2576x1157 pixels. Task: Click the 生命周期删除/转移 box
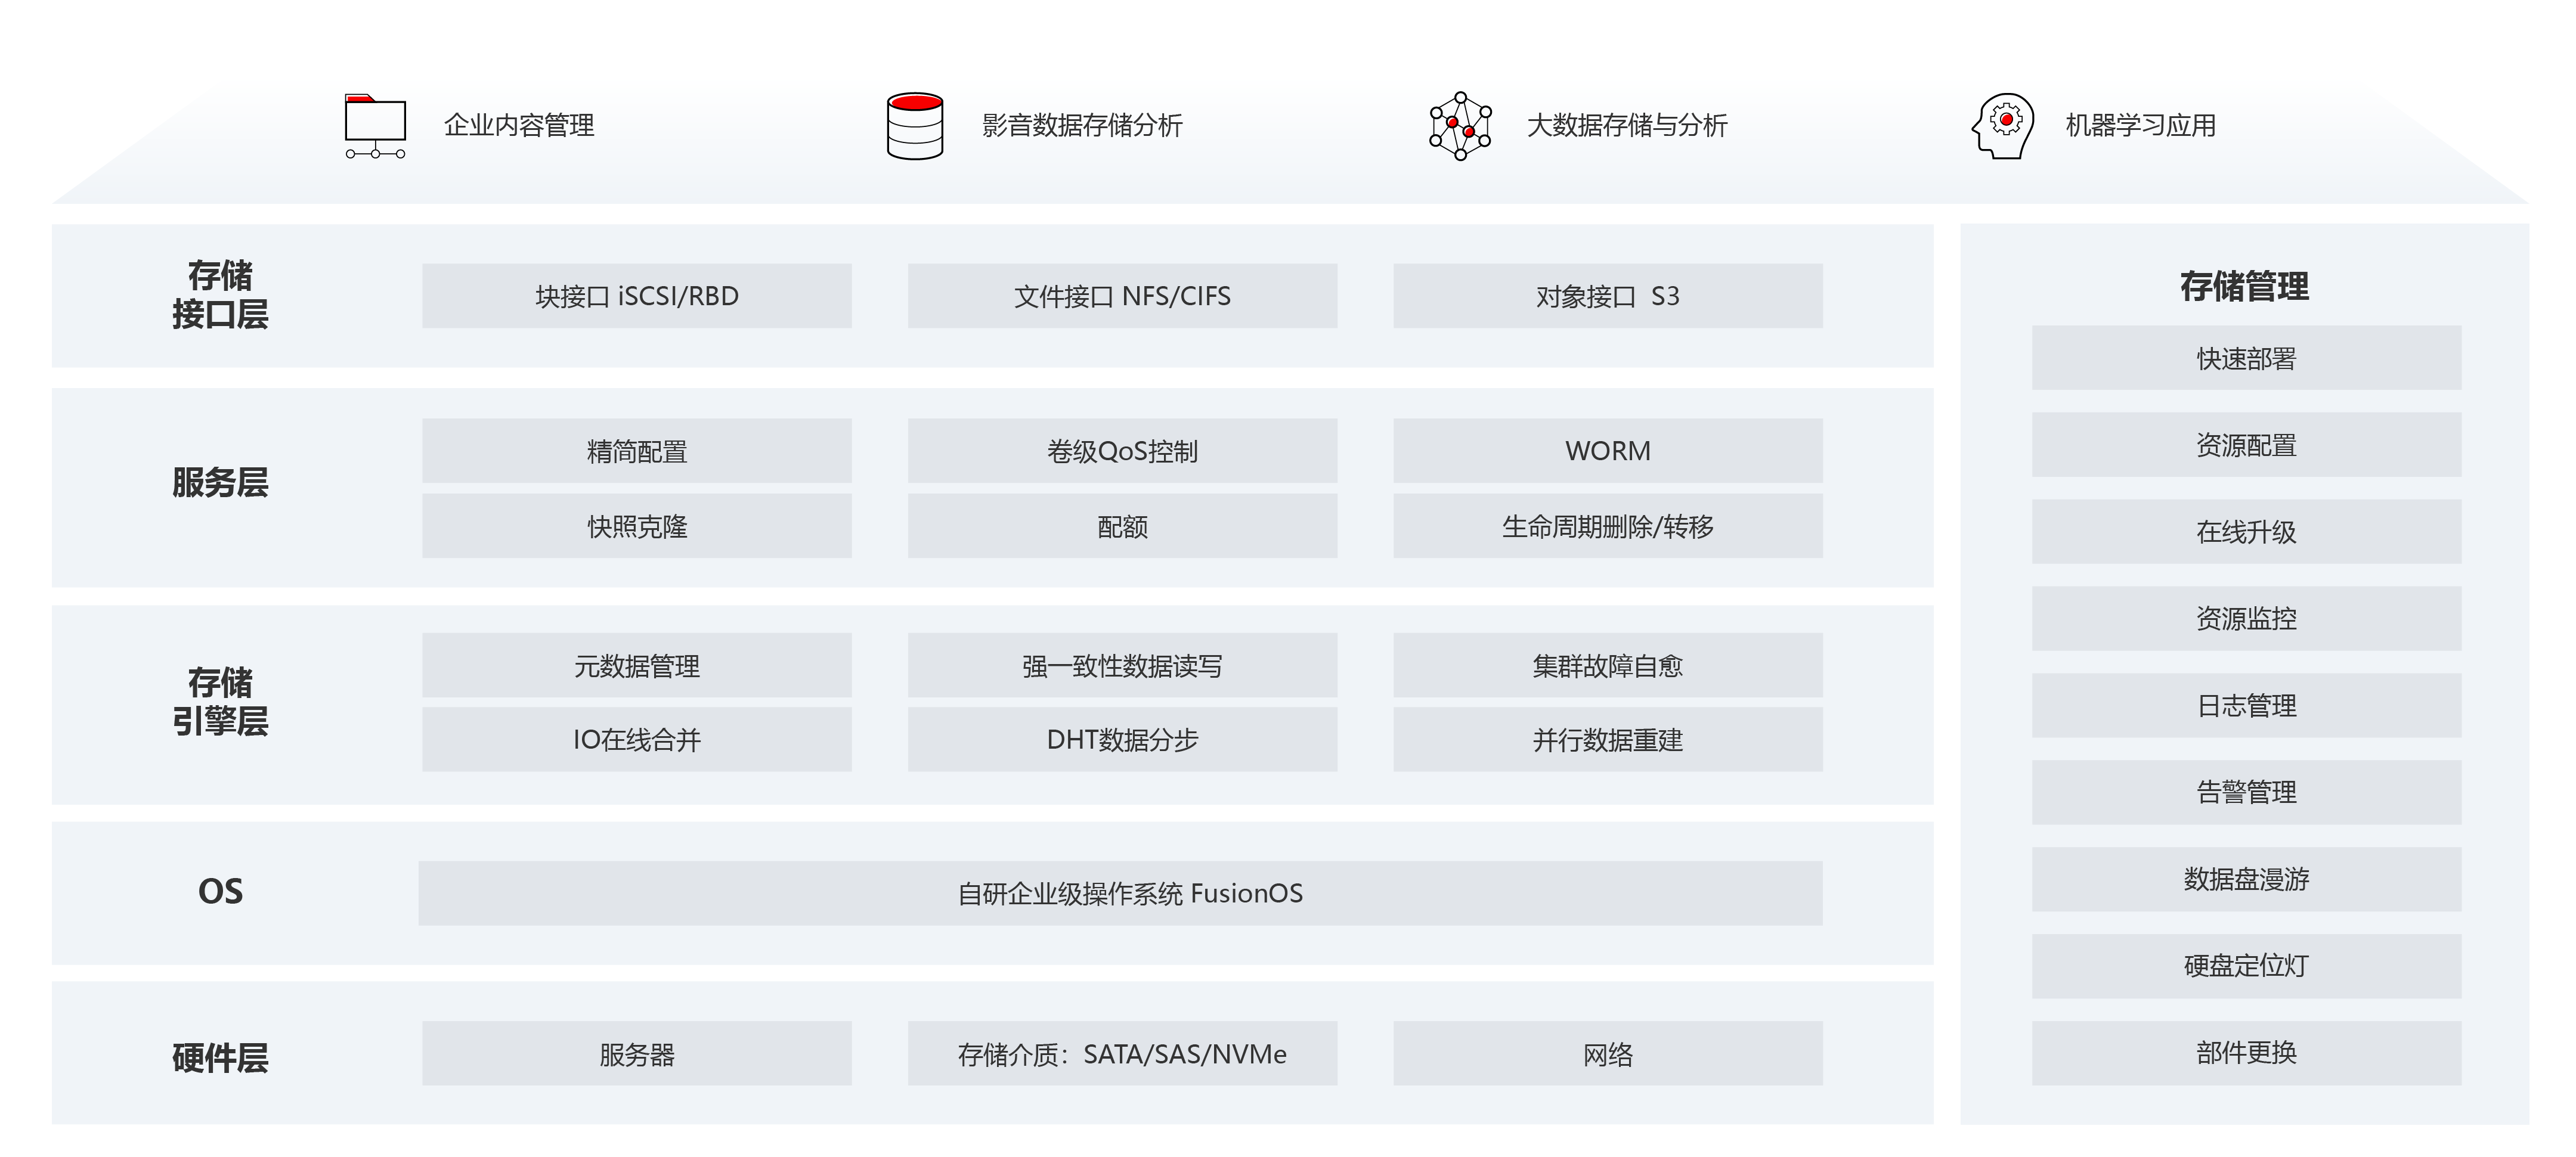point(1608,526)
